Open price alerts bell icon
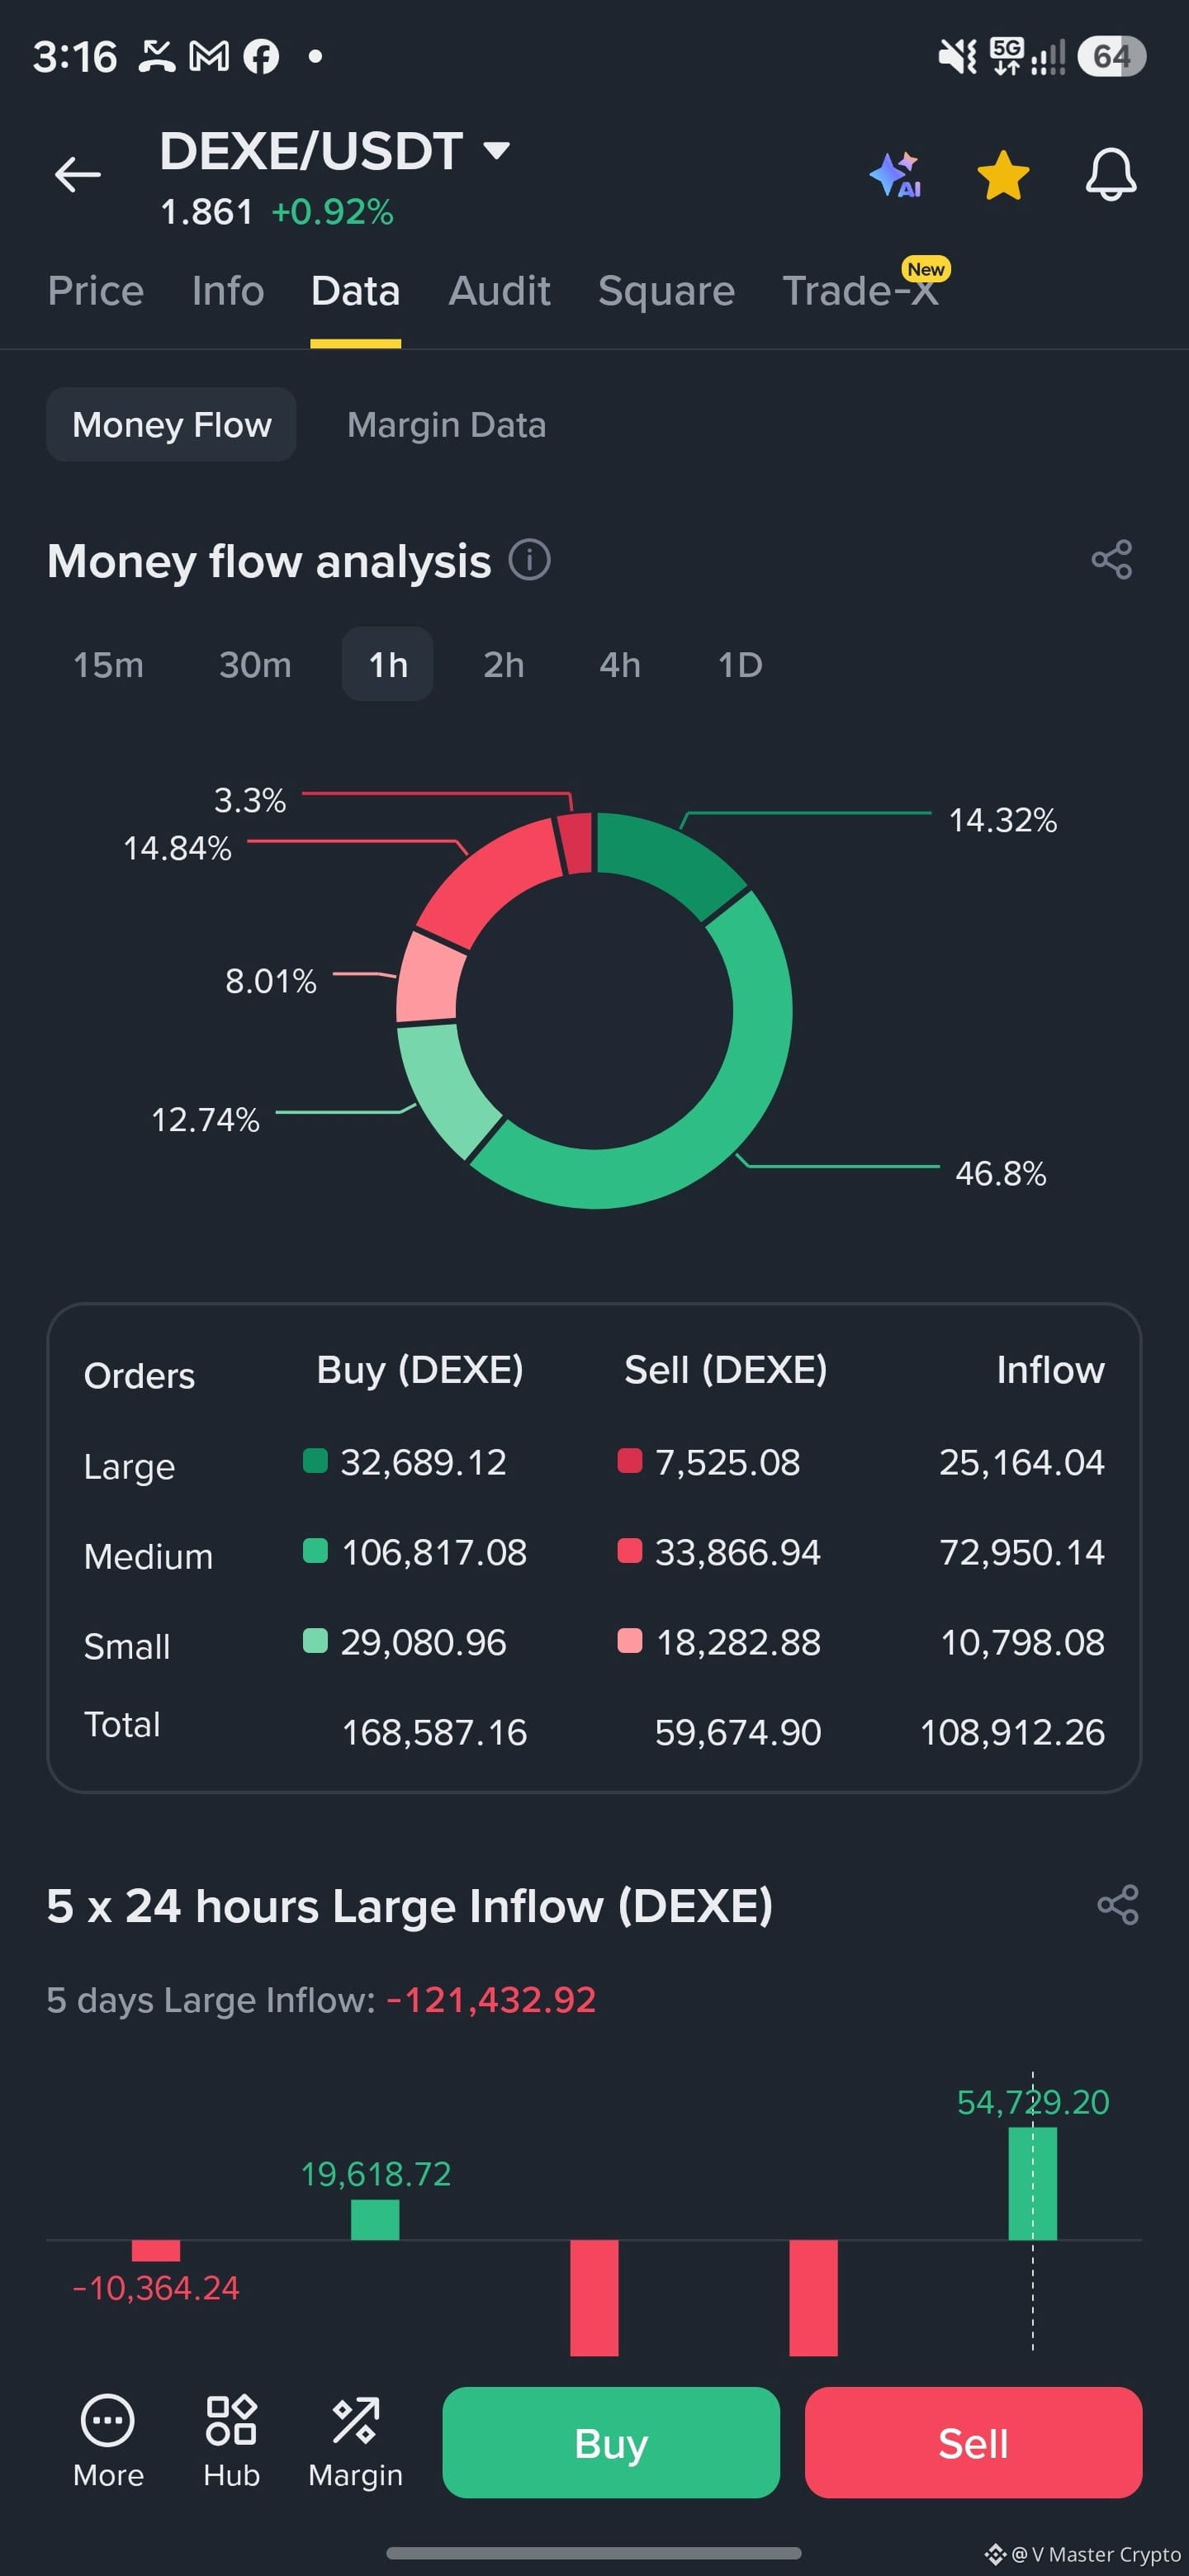This screenshot has height=2576, width=1189. 1111,175
